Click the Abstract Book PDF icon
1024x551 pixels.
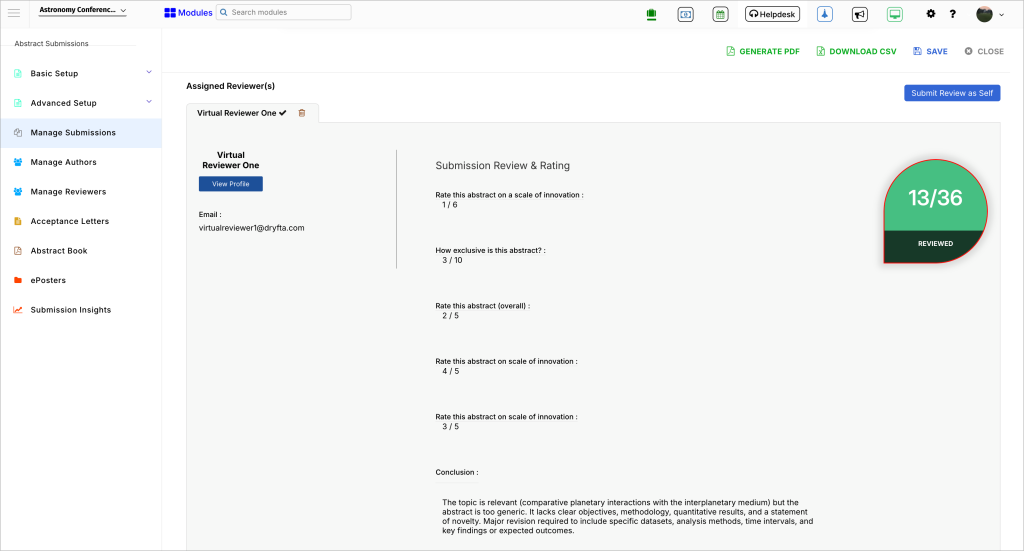click(18, 251)
